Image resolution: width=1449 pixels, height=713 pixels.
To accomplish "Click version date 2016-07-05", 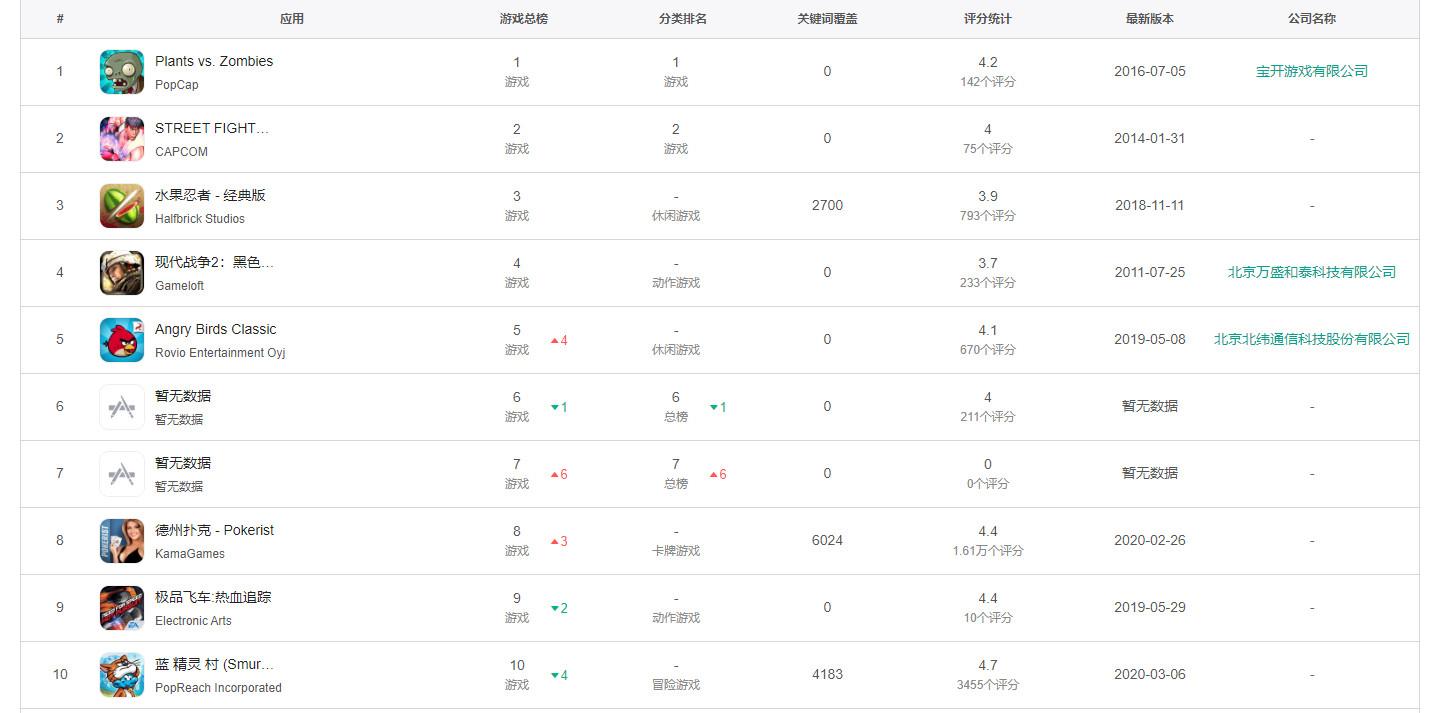I will (x=1150, y=71).
